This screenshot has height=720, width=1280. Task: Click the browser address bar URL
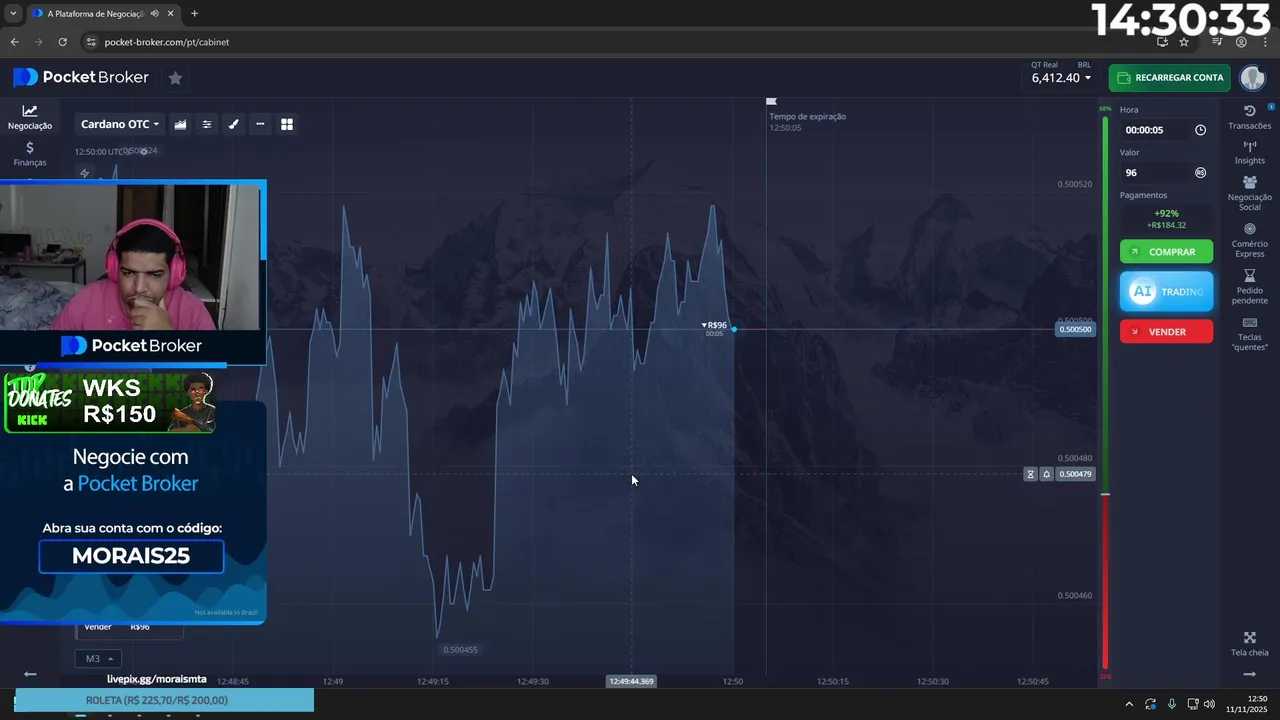click(x=167, y=42)
